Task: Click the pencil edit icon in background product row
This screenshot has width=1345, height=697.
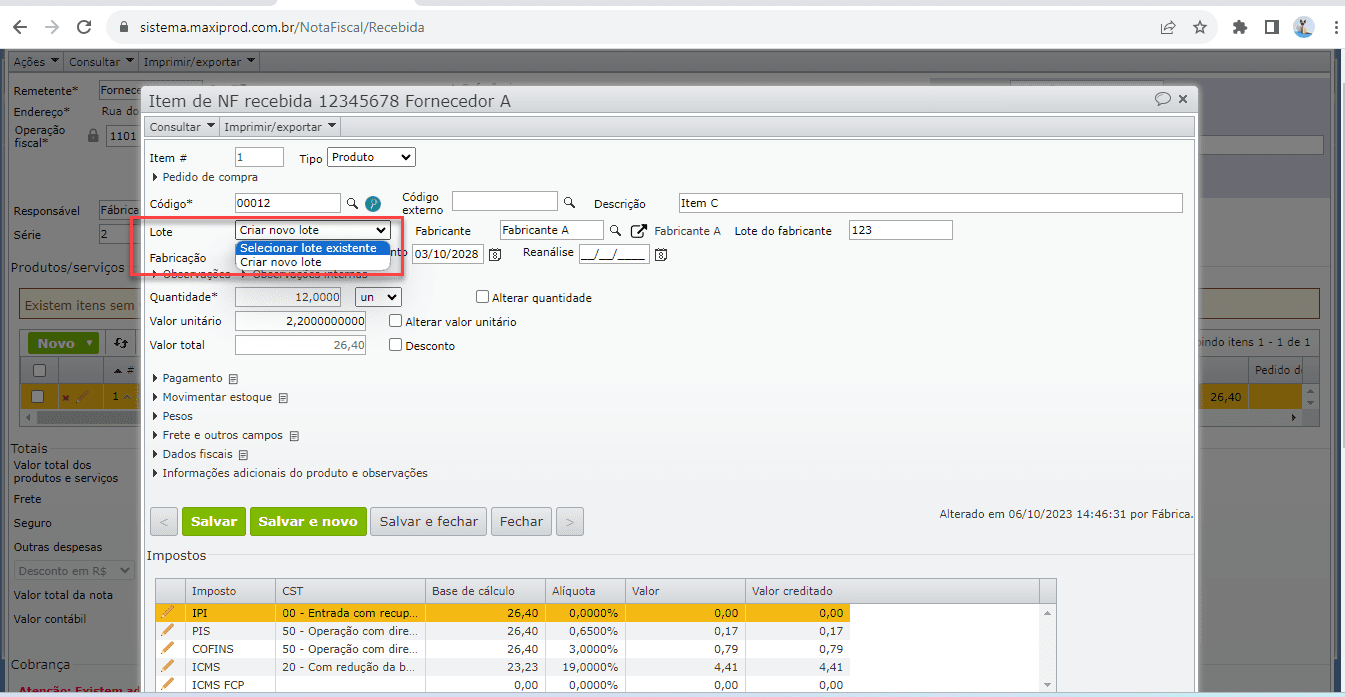Action: [x=81, y=397]
